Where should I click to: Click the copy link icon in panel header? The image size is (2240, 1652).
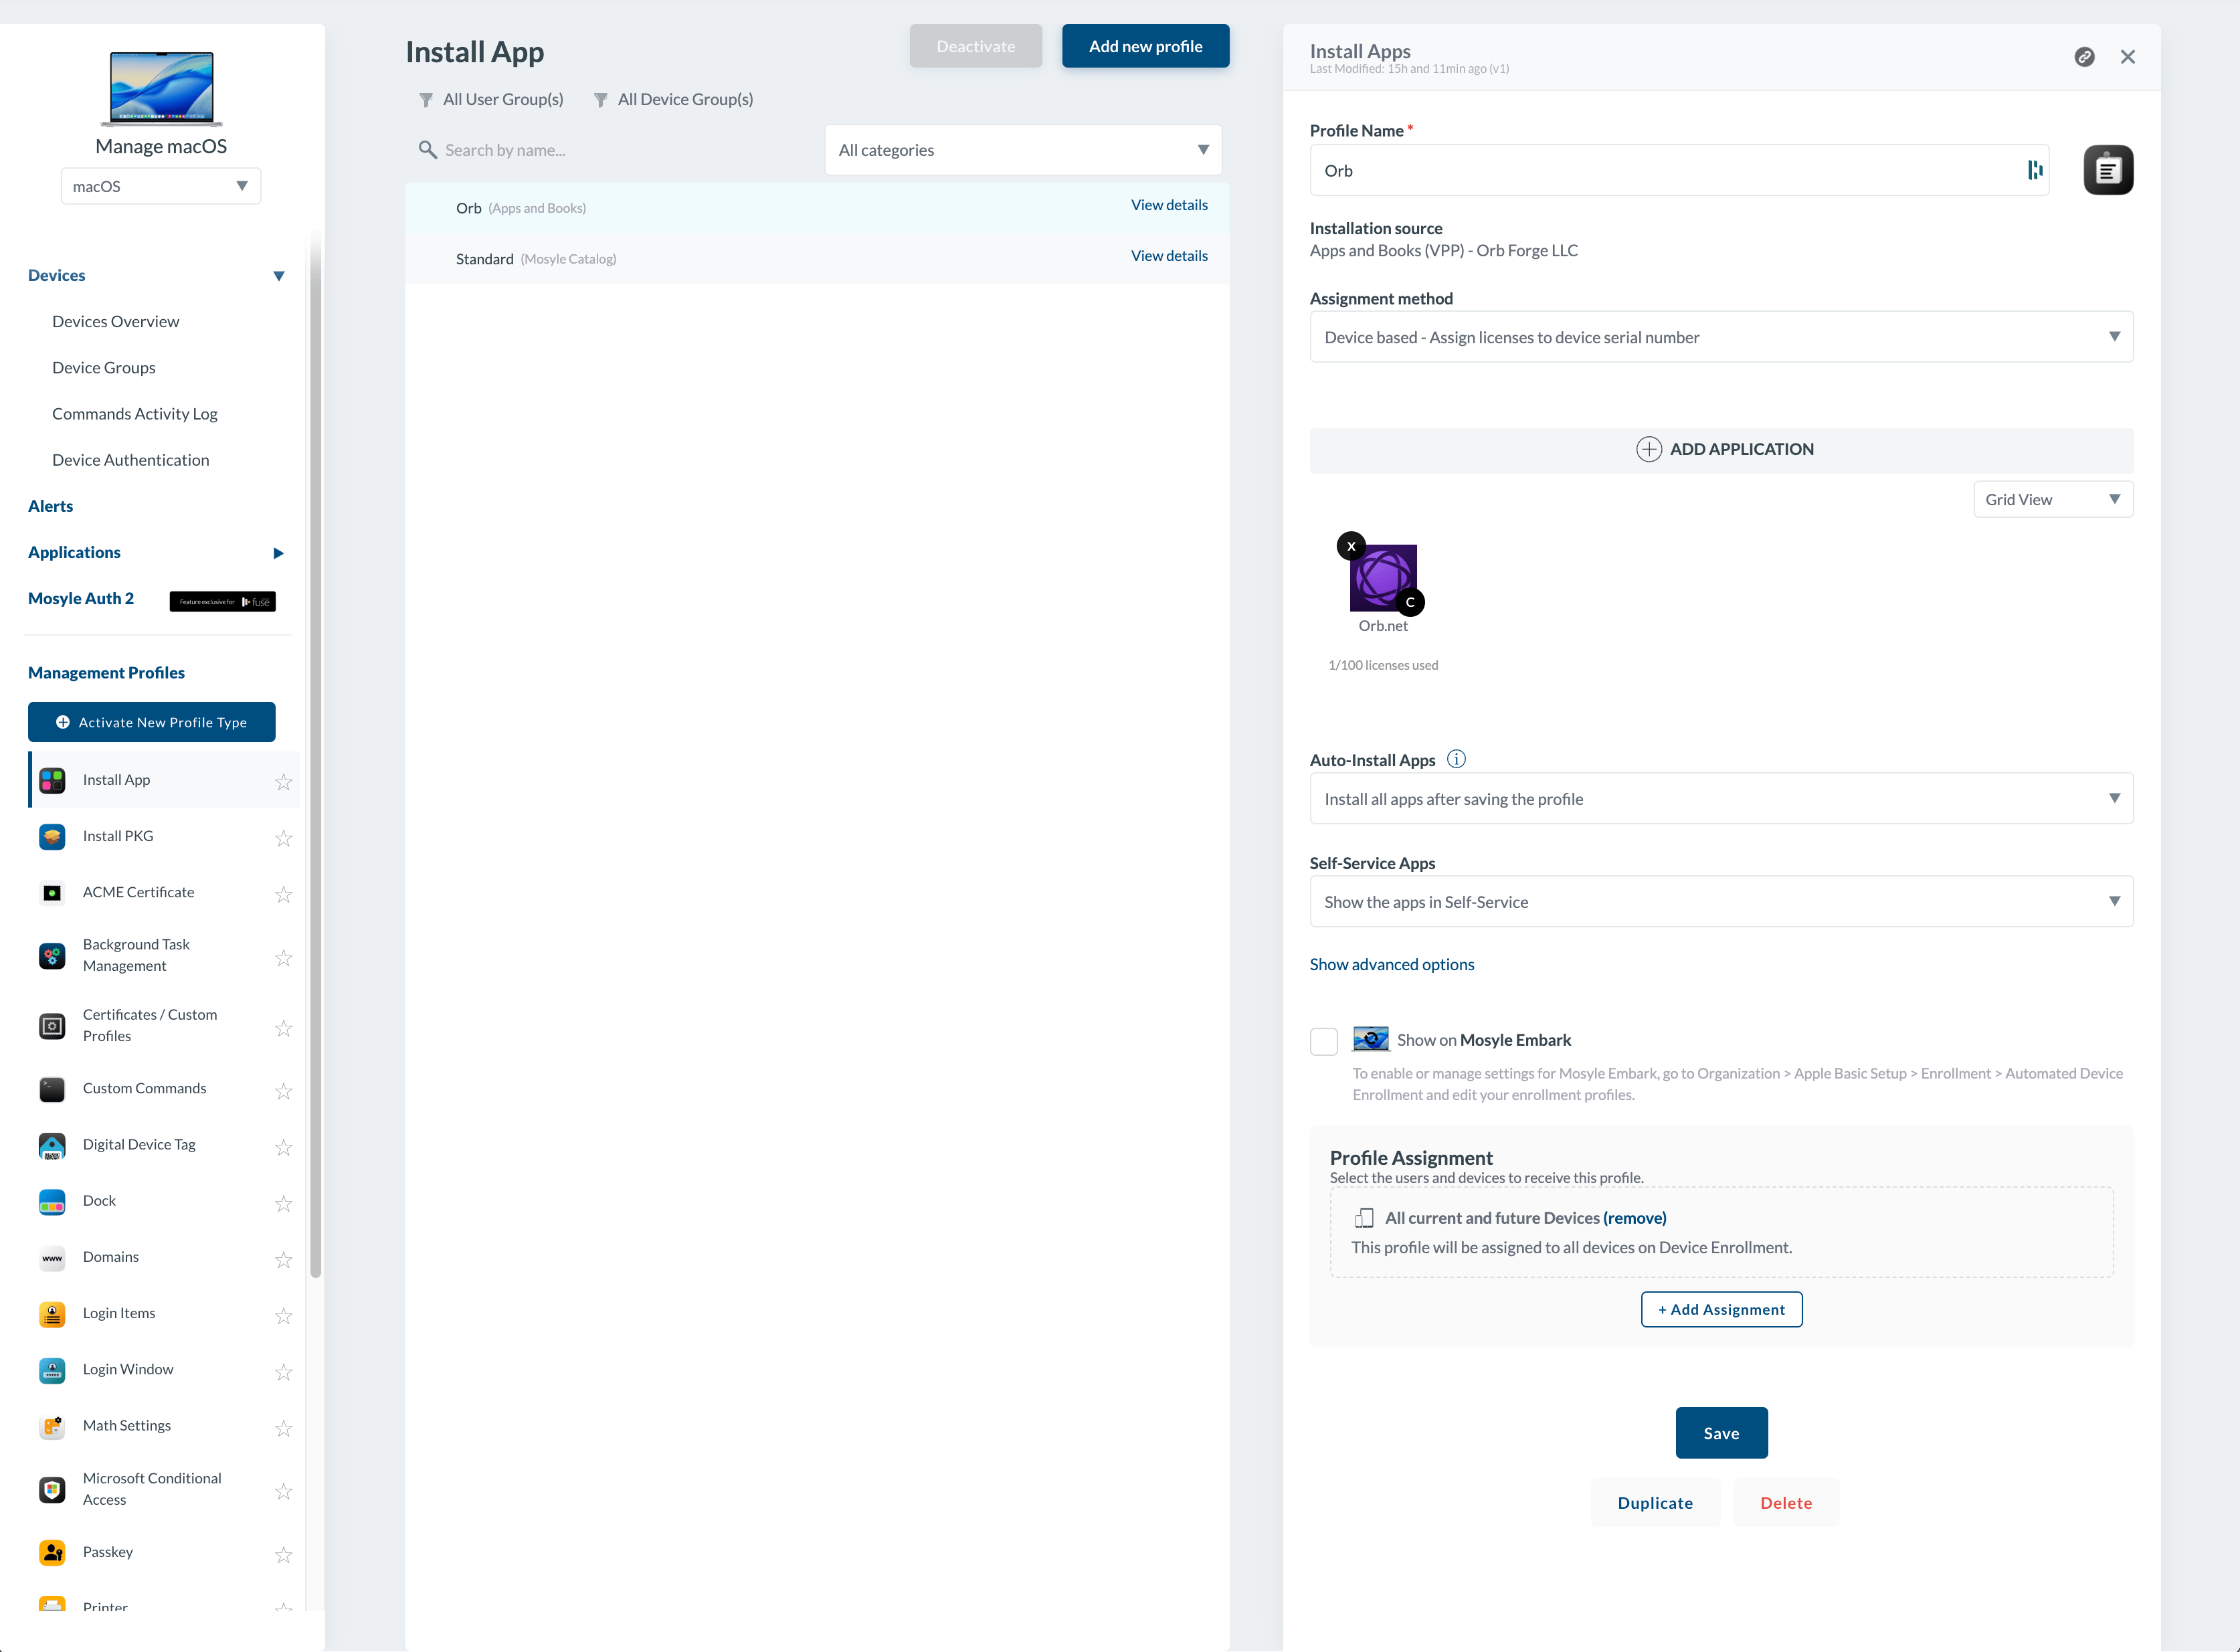coord(2084,57)
